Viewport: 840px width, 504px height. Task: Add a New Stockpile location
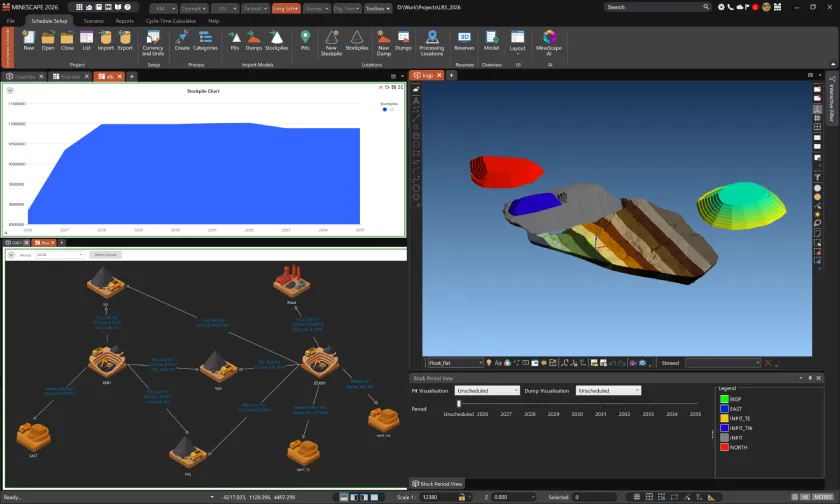click(331, 43)
